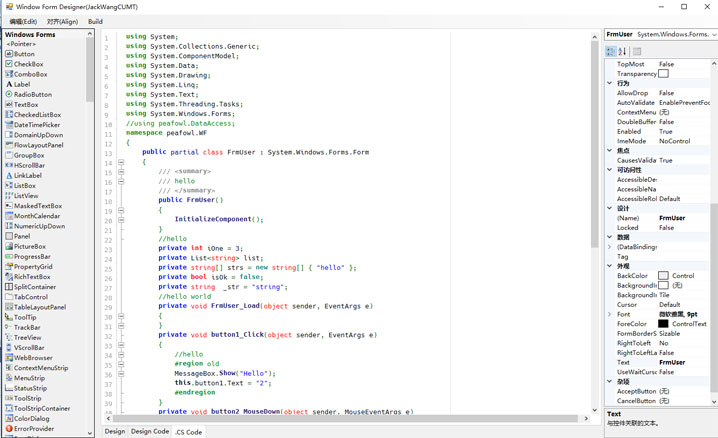Click the code editor horizontal scrollbar
Screen dimensions: 718x438
[x=346, y=418]
